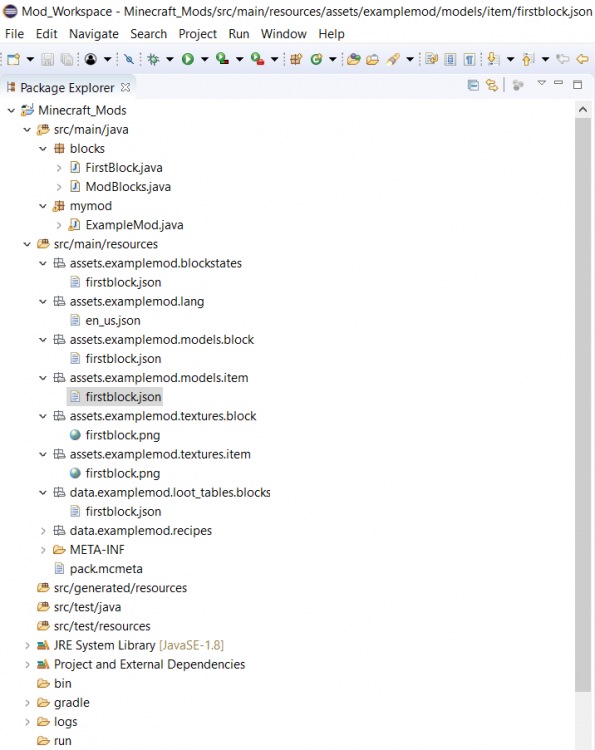Collapse the src/main/java source folder
This screenshot has height=750, width=595.
[x=27, y=130]
